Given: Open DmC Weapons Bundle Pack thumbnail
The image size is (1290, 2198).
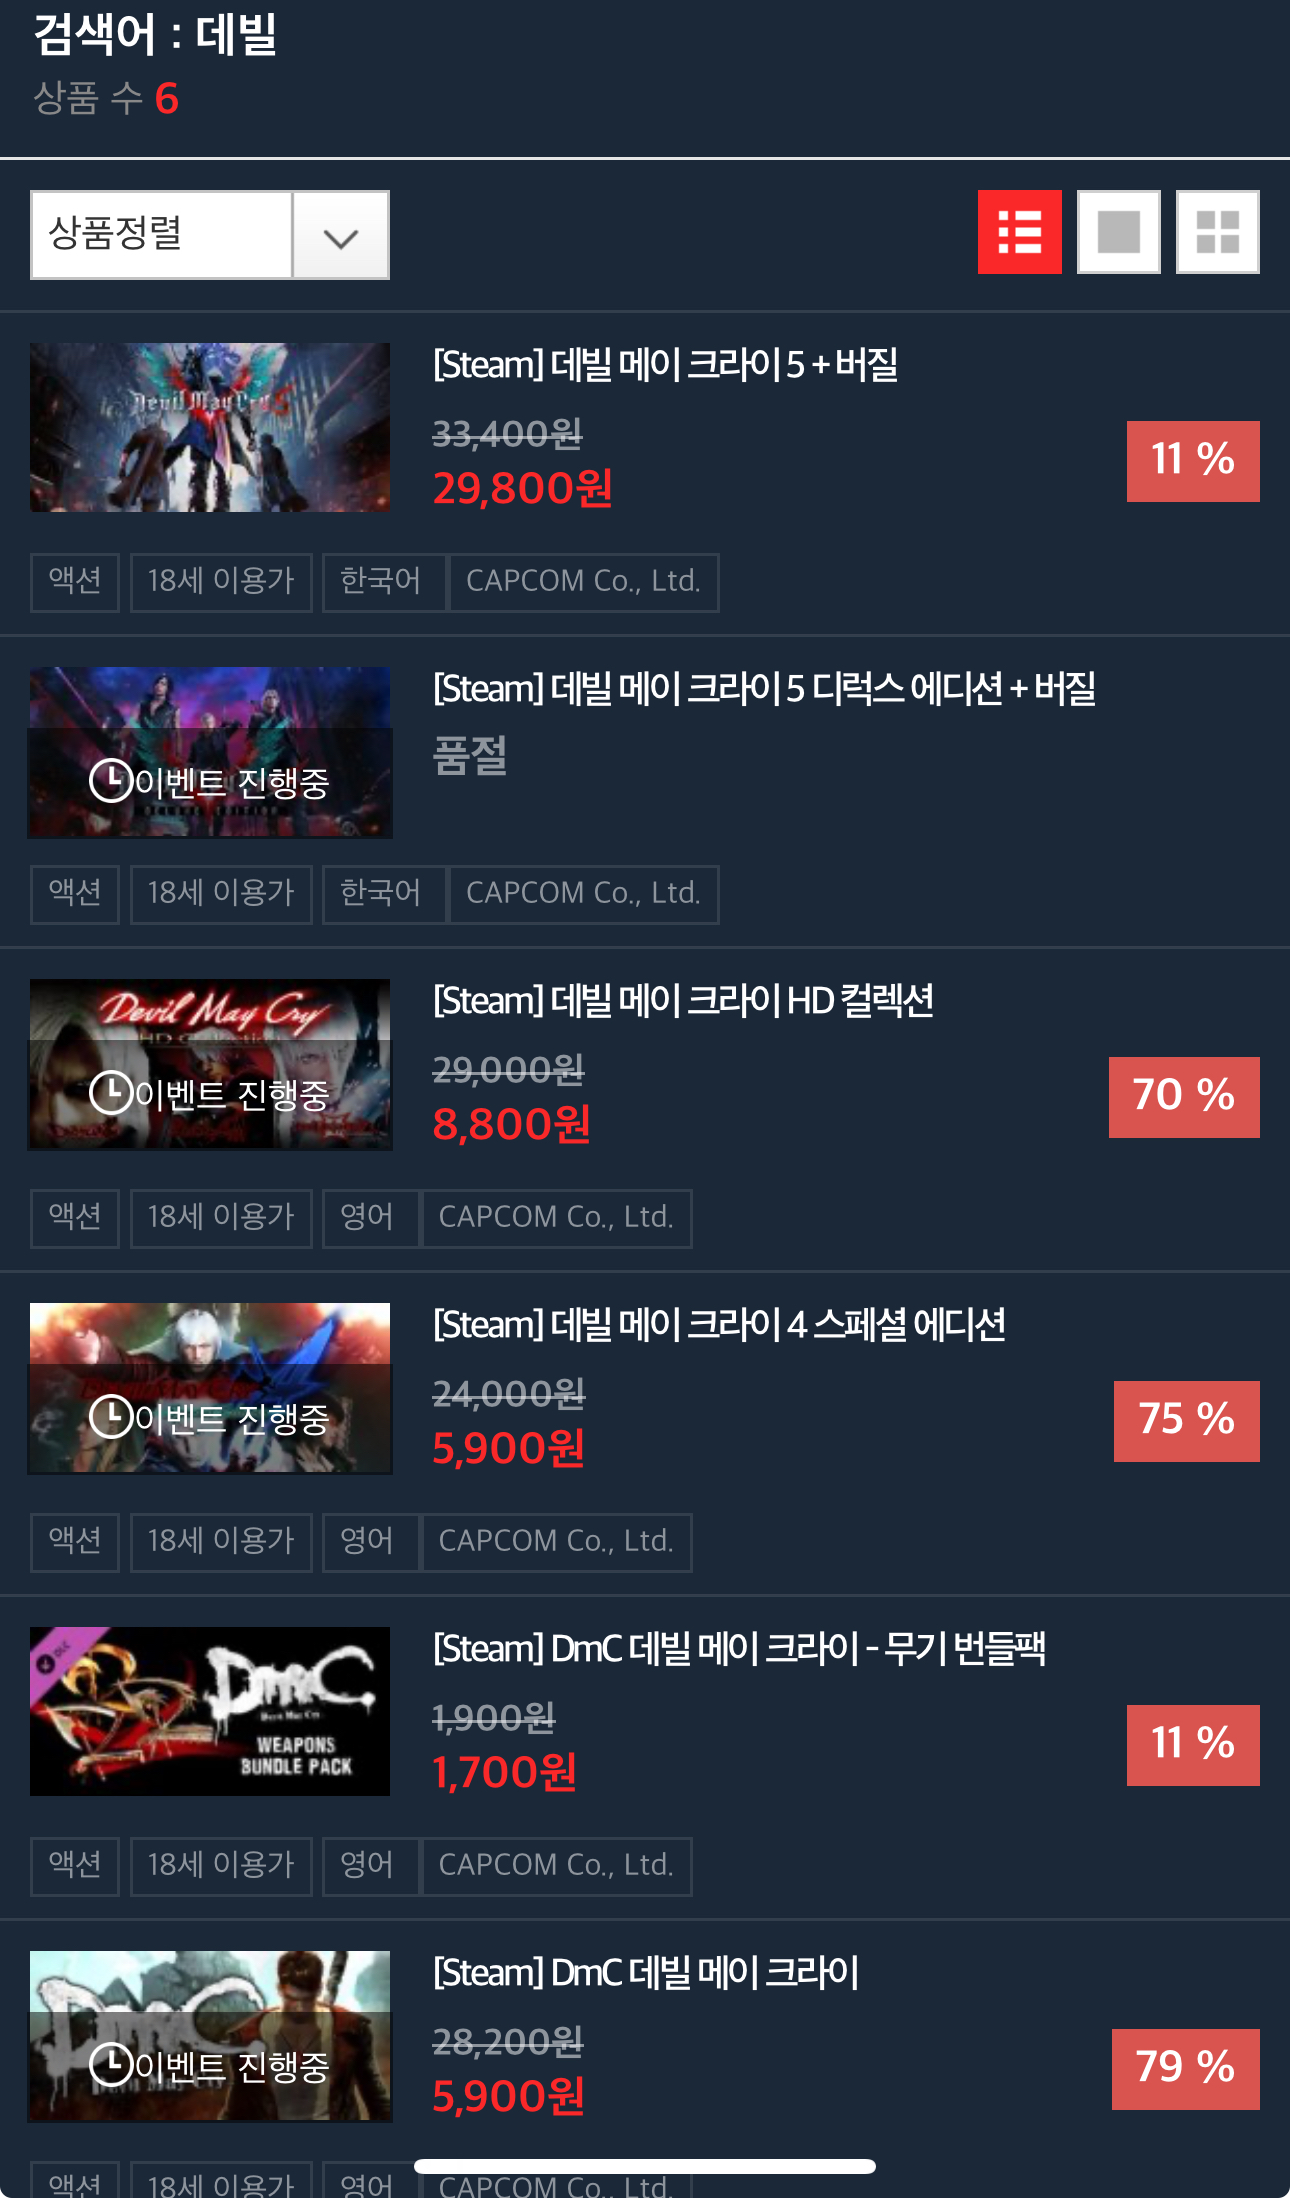Looking at the screenshot, I should click(x=210, y=1711).
